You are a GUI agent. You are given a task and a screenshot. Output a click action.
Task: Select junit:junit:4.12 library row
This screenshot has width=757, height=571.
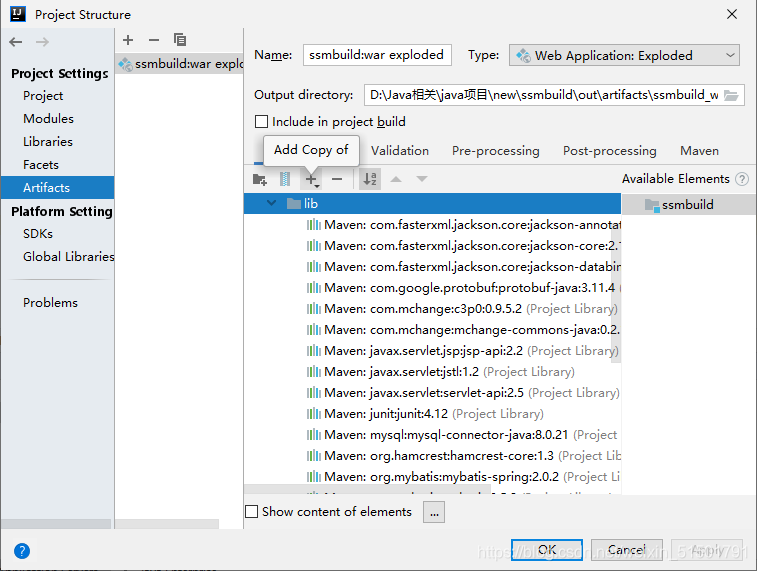(x=432, y=414)
